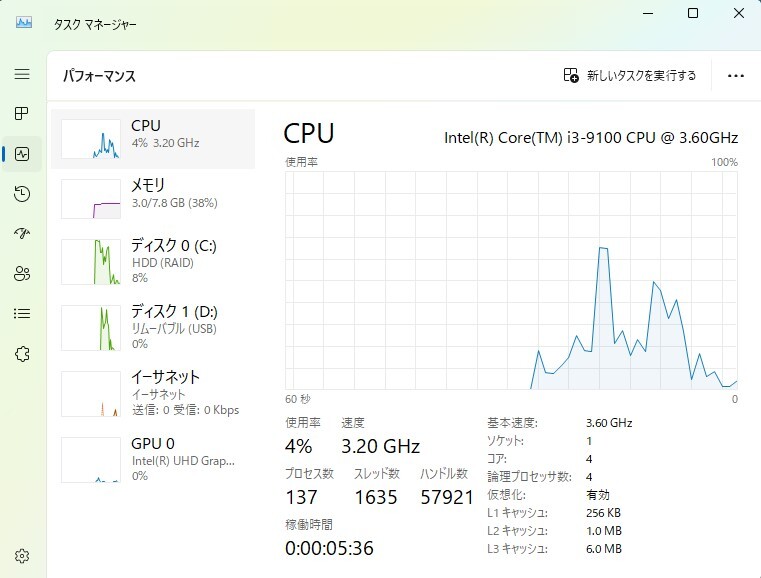
Task: Click the メモリ mini graph thumbnail
Action: click(91, 199)
